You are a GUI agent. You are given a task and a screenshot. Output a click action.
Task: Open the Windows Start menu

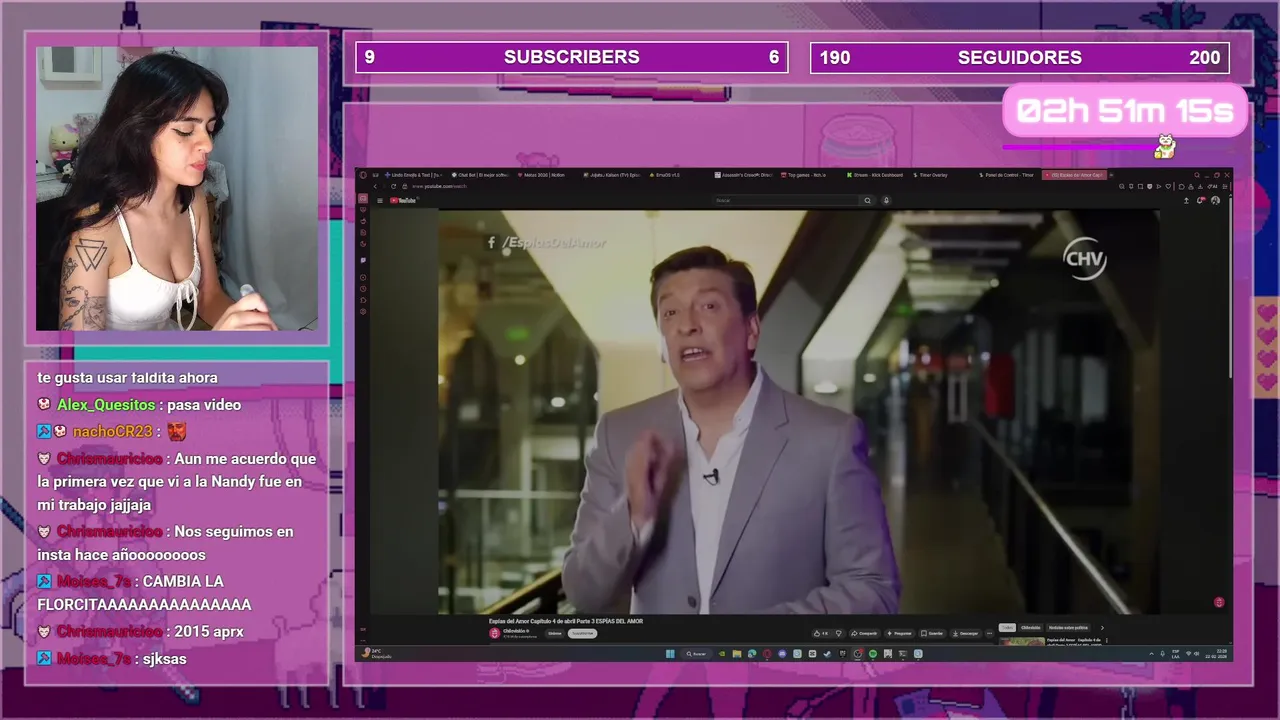click(670, 654)
